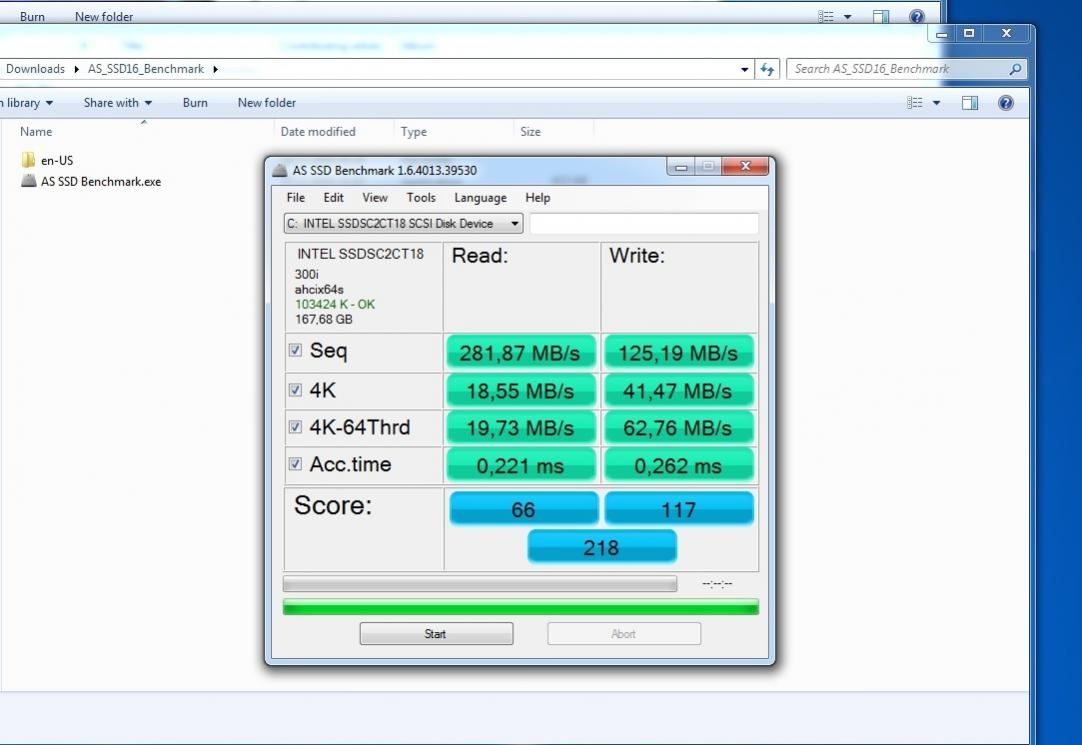1082x745 pixels.
Task: Open the Tools menu in AS SSD Benchmark
Action: [421, 197]
